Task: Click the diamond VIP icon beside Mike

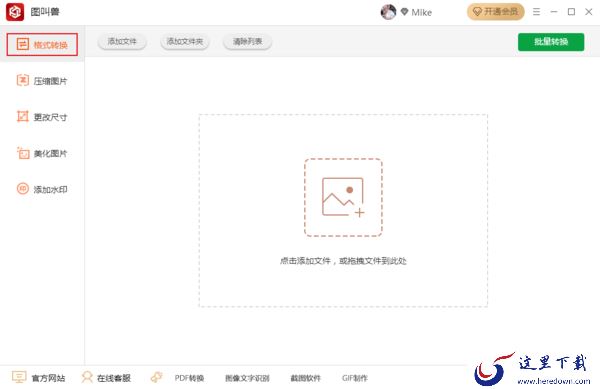Action: 404,12
